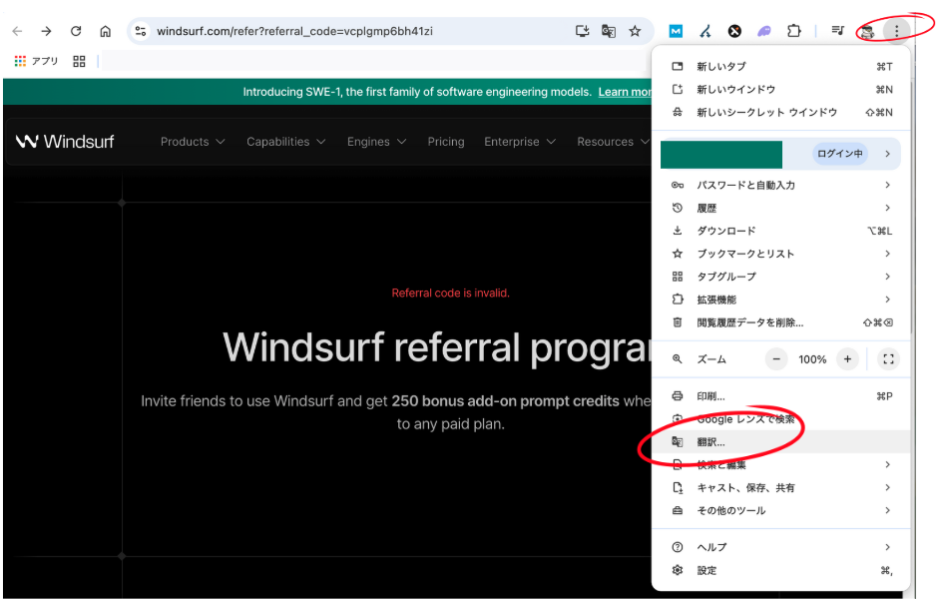Open 設定 menu item

click(x=781, y=570)
